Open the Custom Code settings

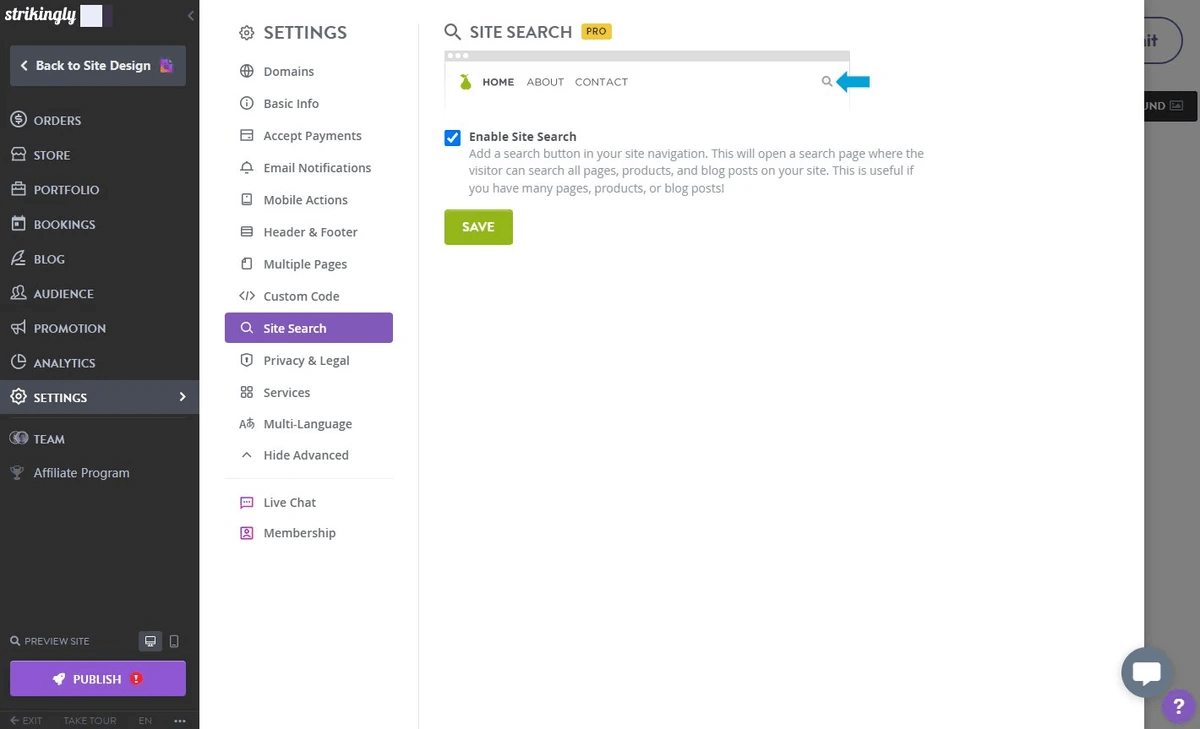pyautogui.click(x=301, y=296)
